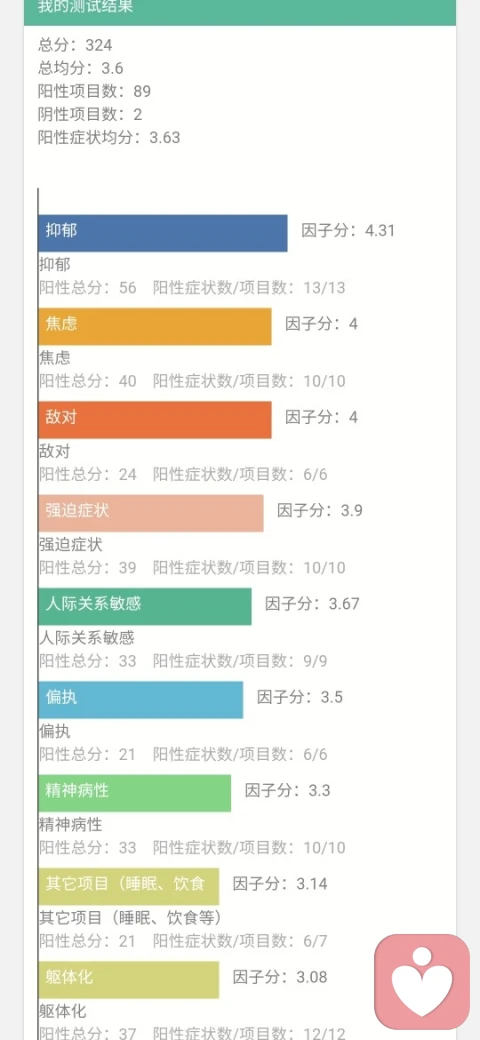Select the orange 焦虑 bar
This screenshot has width=480, height=1040.
pyautogui.click(x=154, y=326)
